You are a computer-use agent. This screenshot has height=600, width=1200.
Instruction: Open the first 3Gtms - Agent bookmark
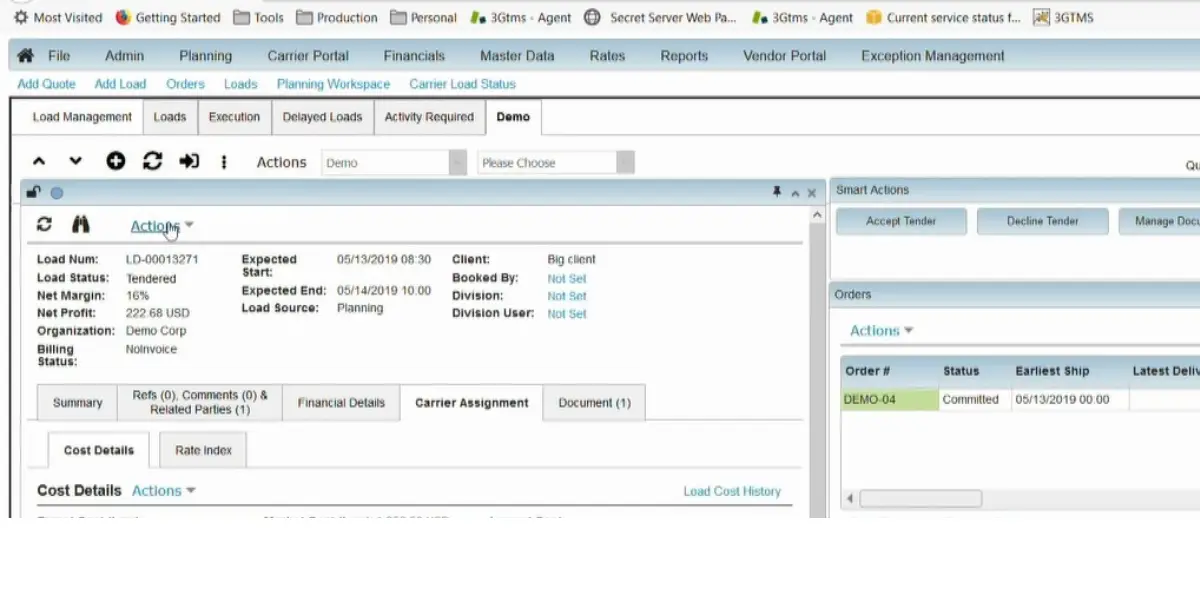coord(519,17)
